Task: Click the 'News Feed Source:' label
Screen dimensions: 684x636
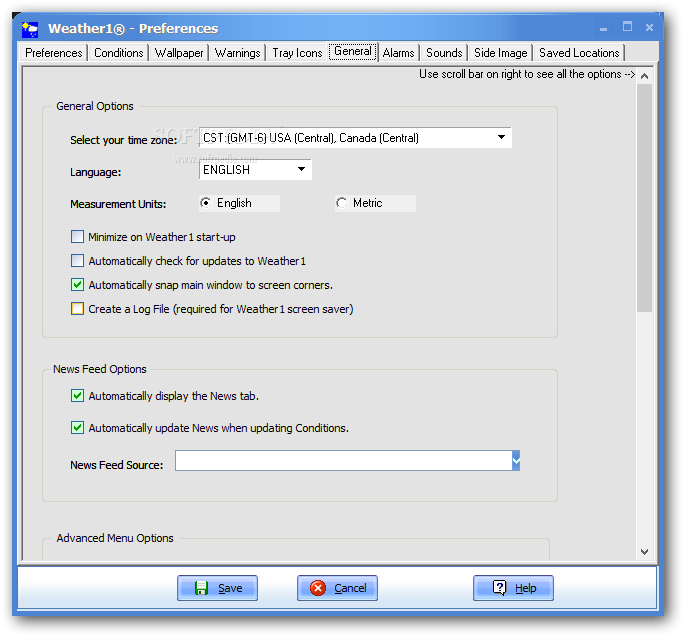Action: click(116, 465)
